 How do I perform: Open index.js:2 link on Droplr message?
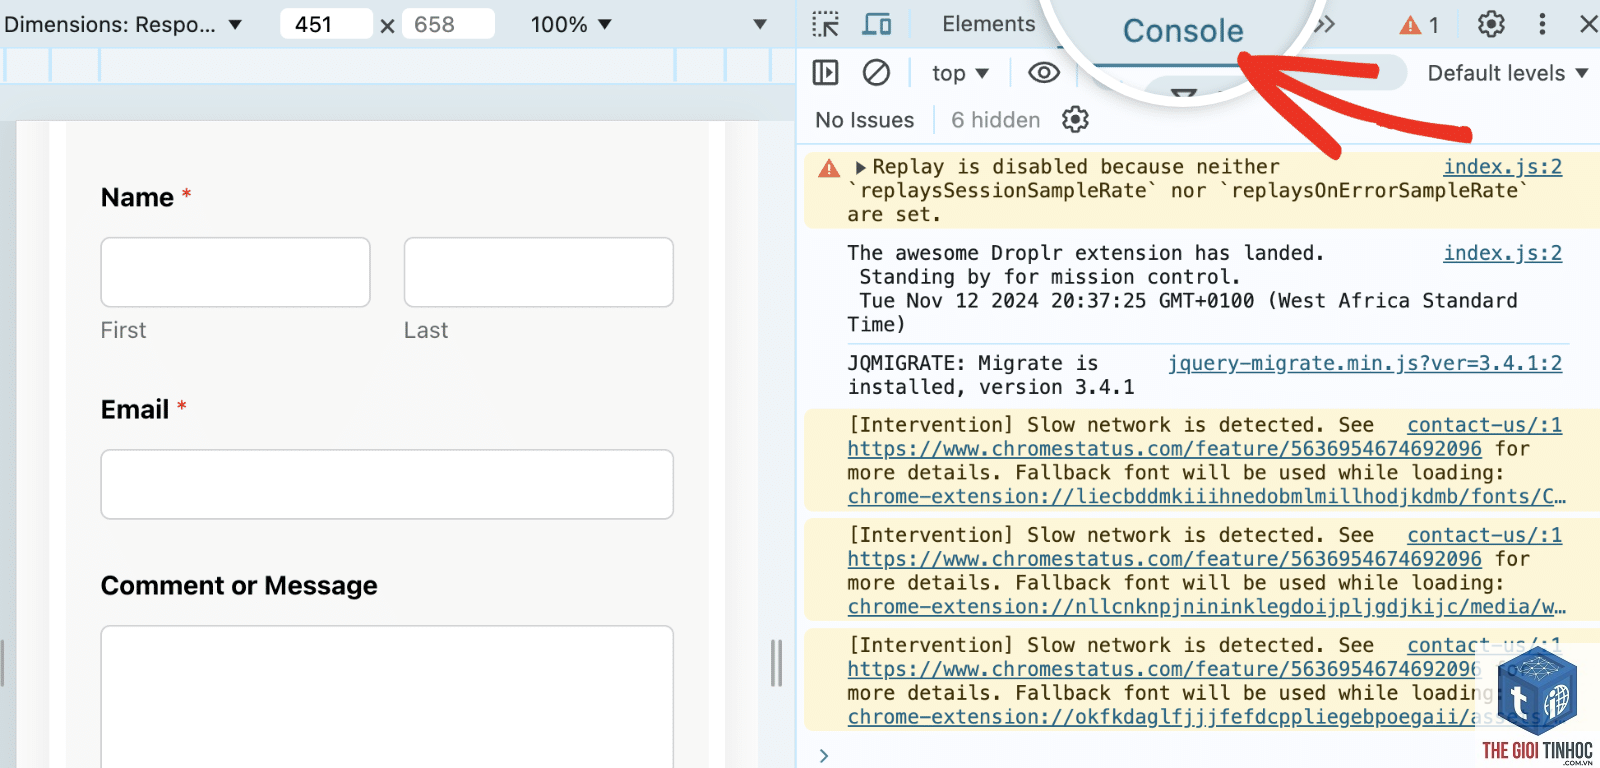tap(1502, 253)
